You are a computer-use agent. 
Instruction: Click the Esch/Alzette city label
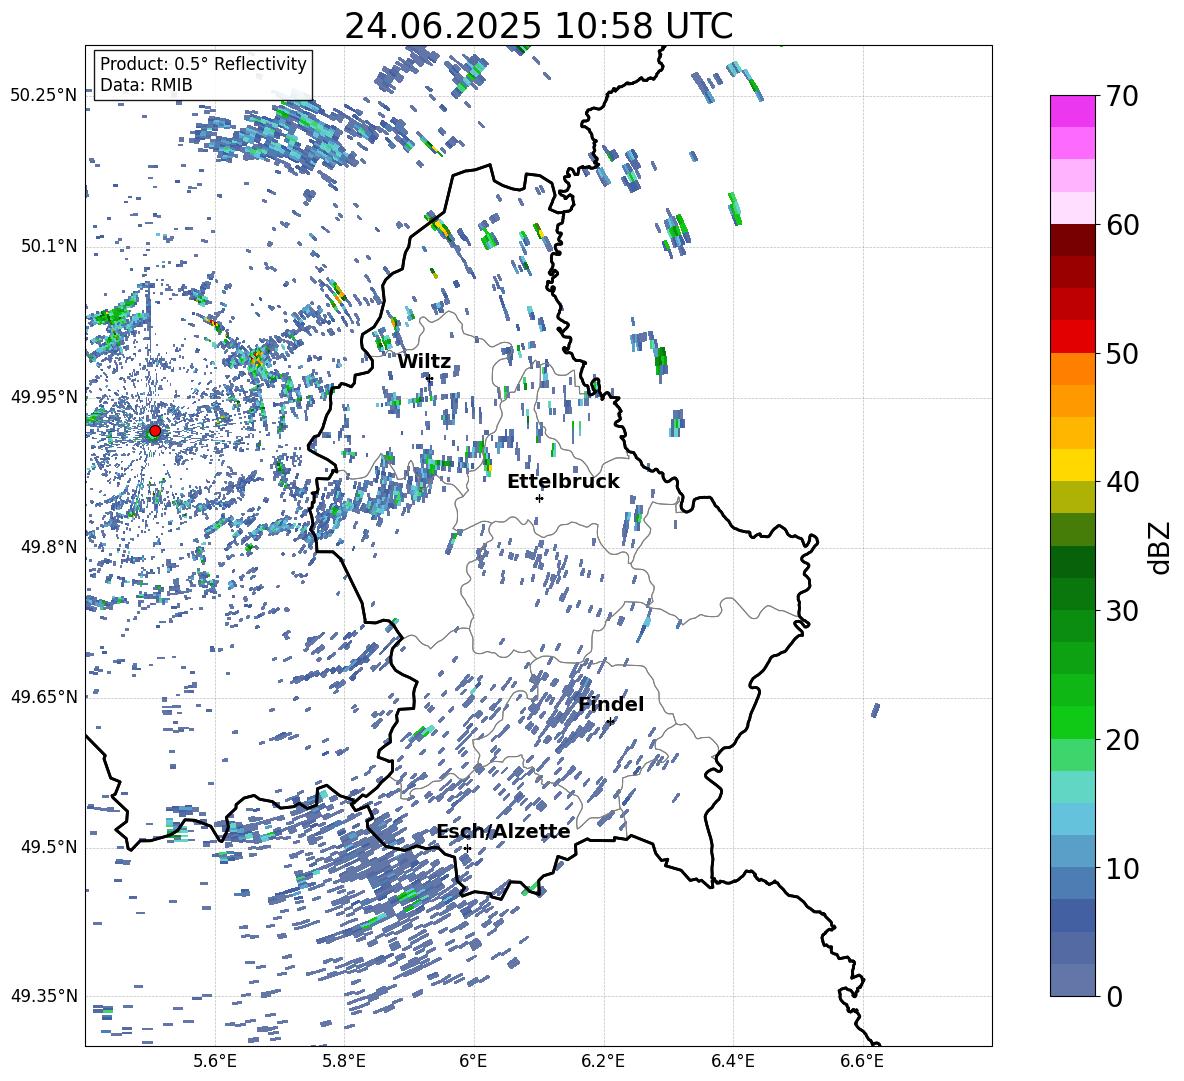point(503,831)
